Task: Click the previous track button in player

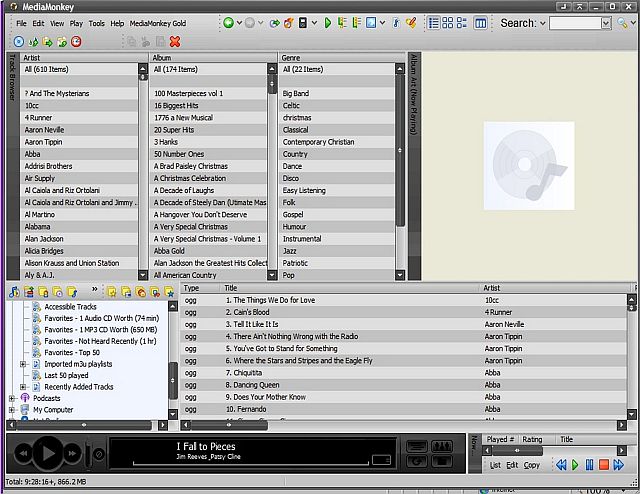Action: (x=23, y=453)
